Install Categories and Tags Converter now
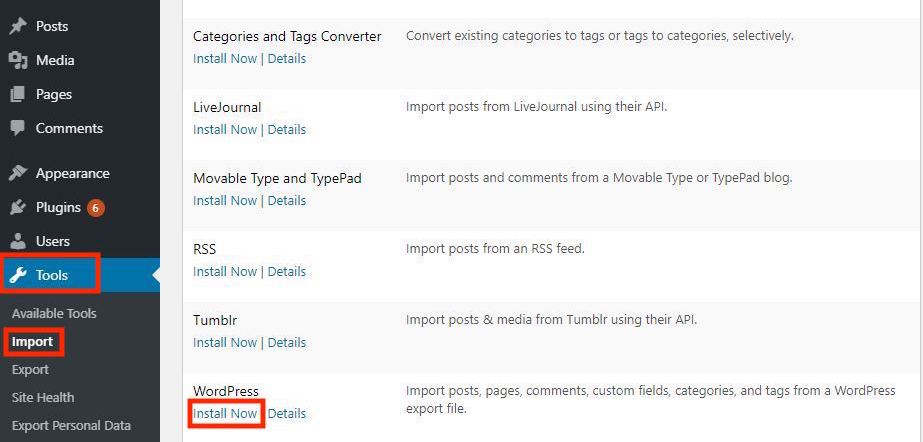 [x=225, y=58]
